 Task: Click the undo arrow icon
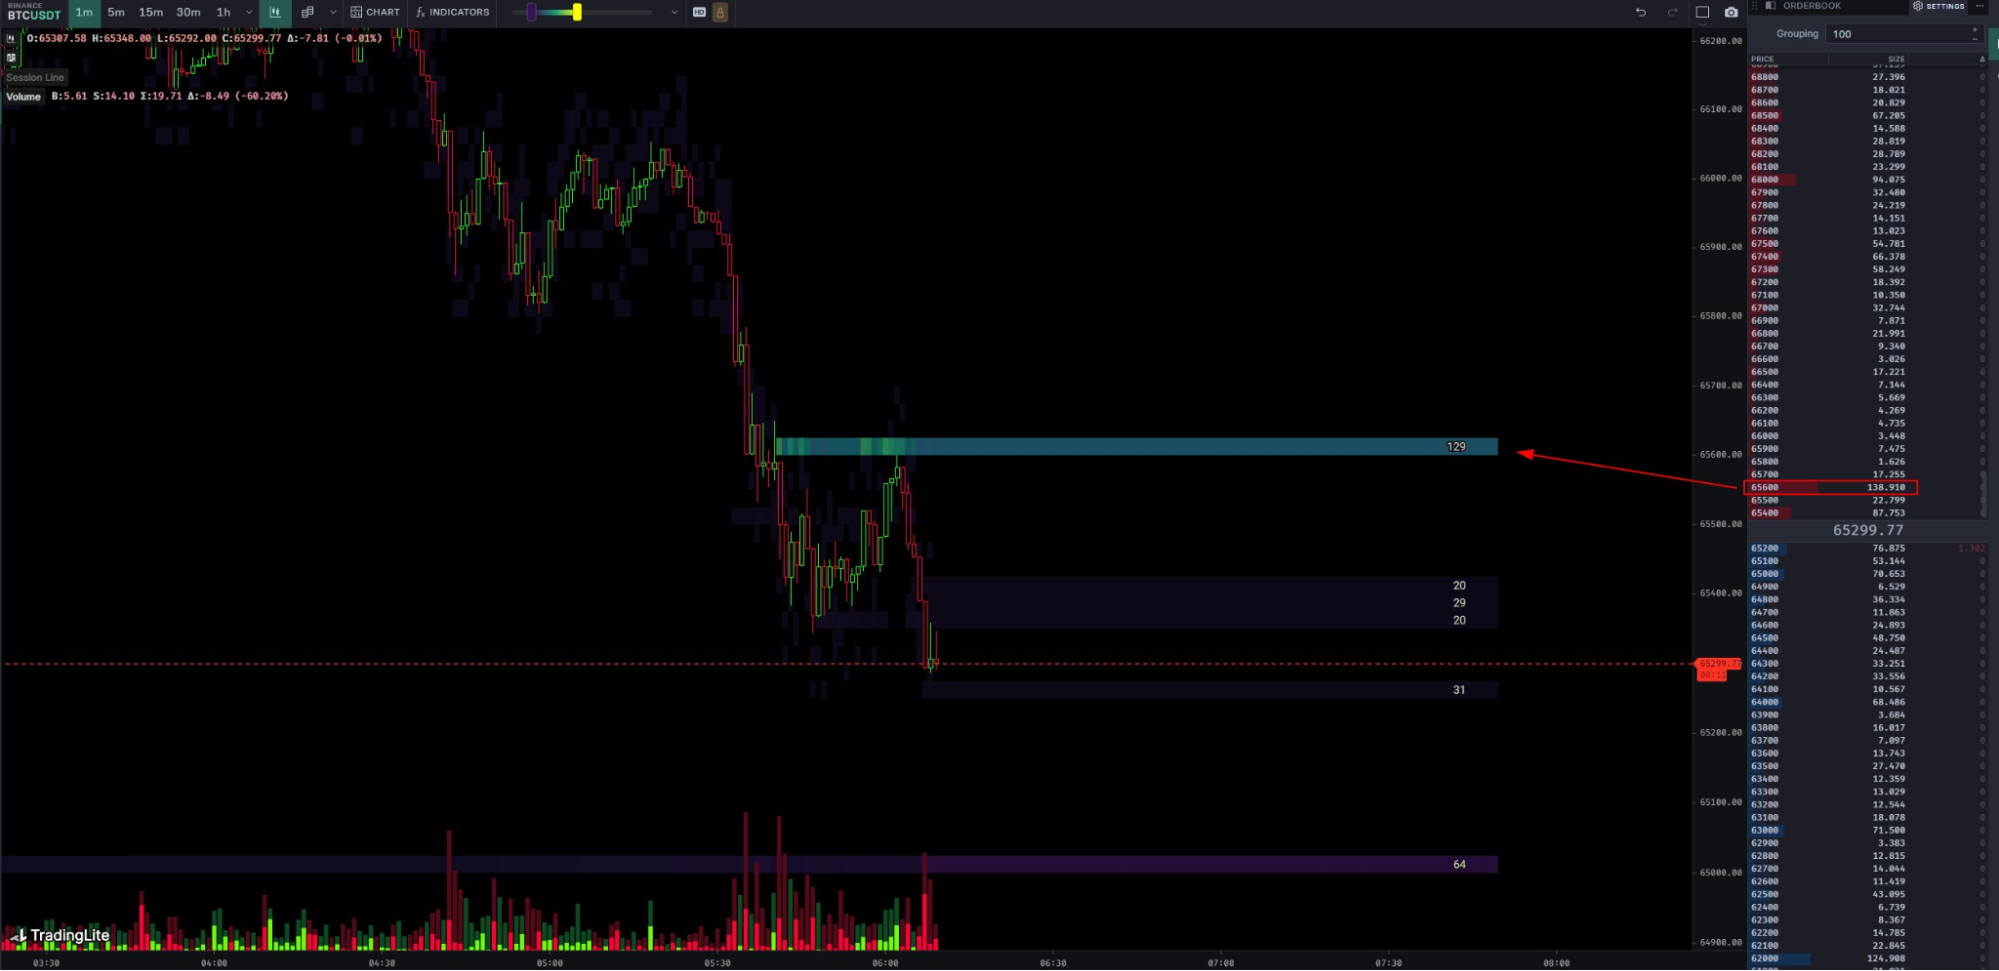point(1641,12)
